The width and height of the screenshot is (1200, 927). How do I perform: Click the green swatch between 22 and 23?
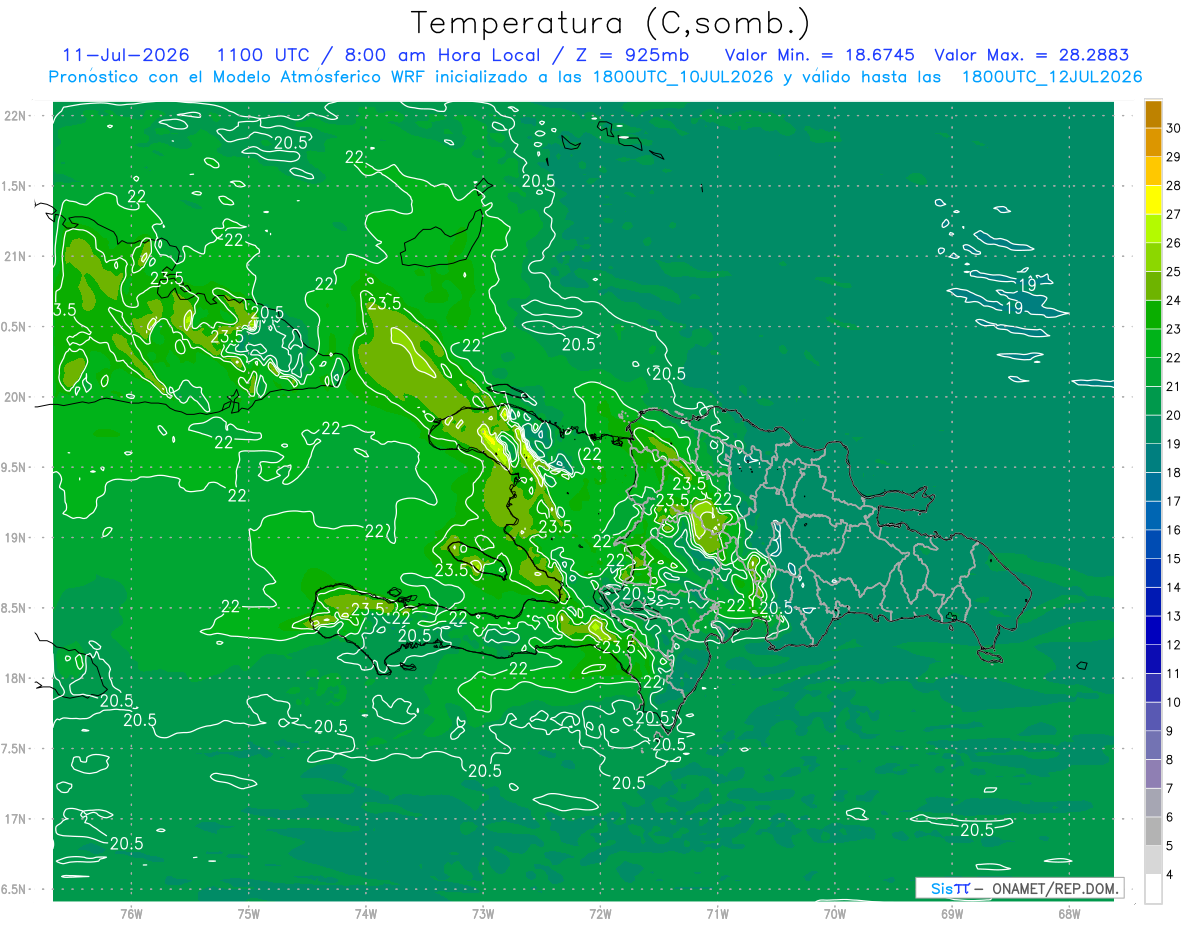1153,343
